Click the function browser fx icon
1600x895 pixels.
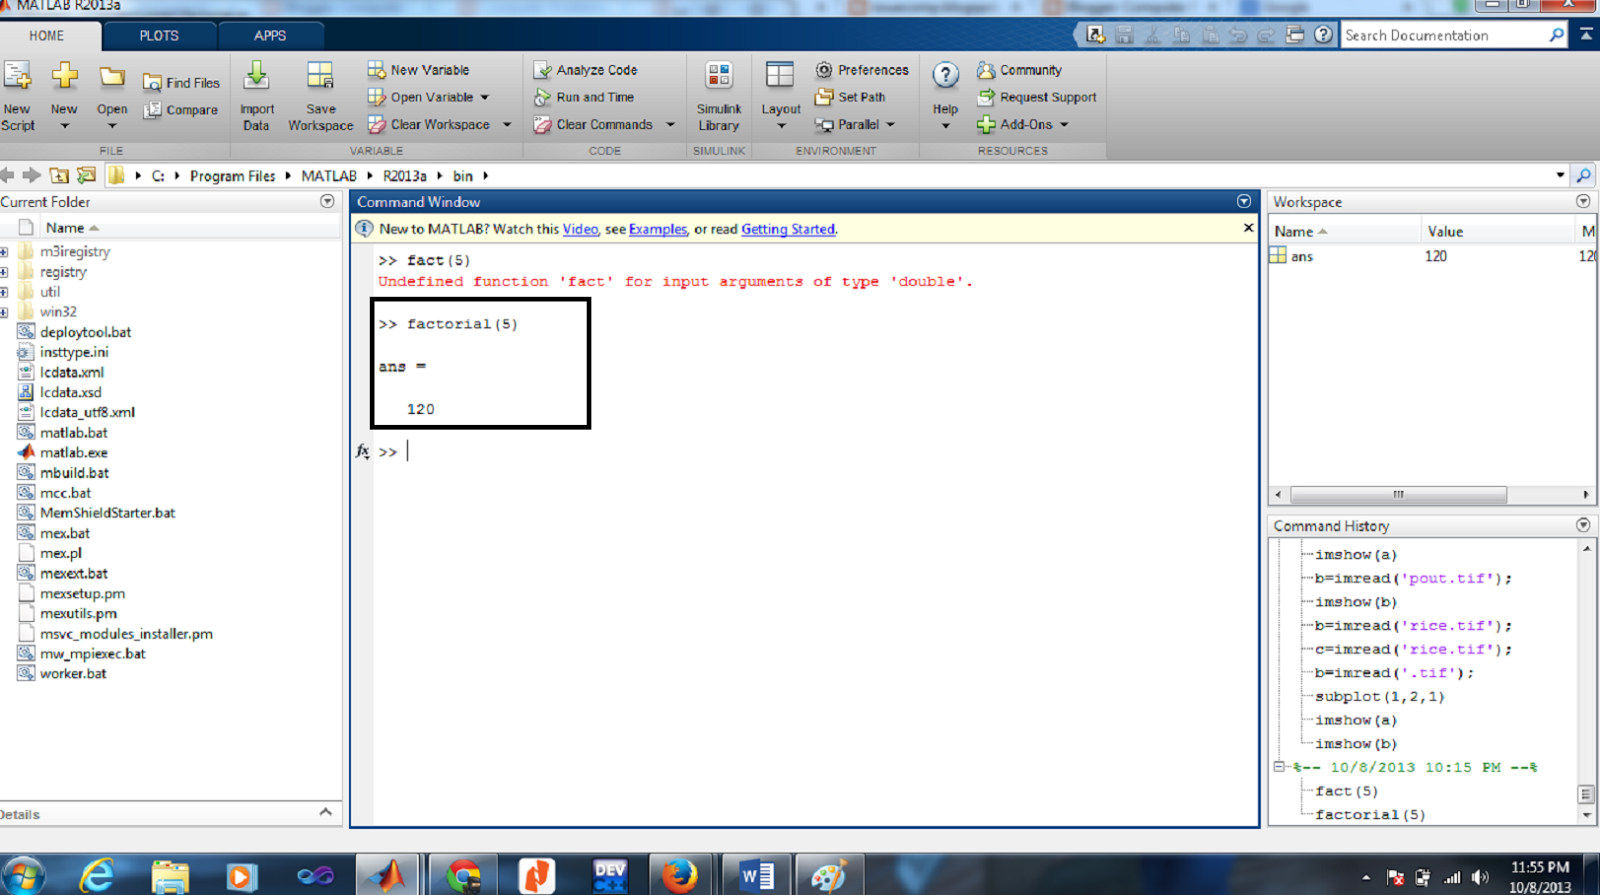(x=363, y=452)
